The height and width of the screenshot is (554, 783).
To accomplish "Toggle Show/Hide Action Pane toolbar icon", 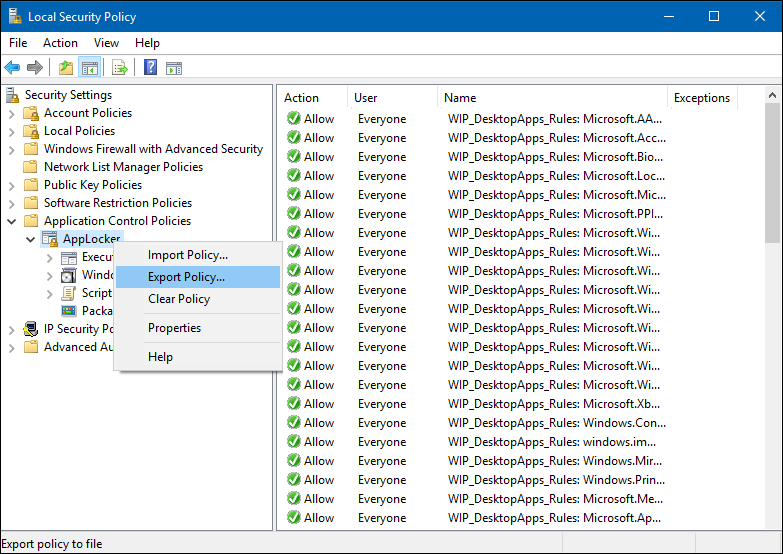I will [174, 68].
